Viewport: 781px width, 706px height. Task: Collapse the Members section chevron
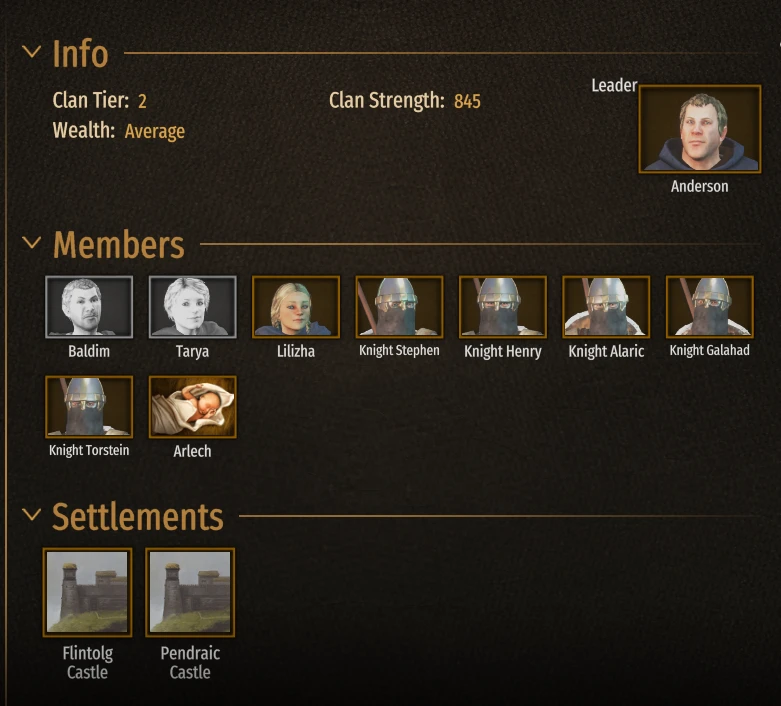coord(32,243)
